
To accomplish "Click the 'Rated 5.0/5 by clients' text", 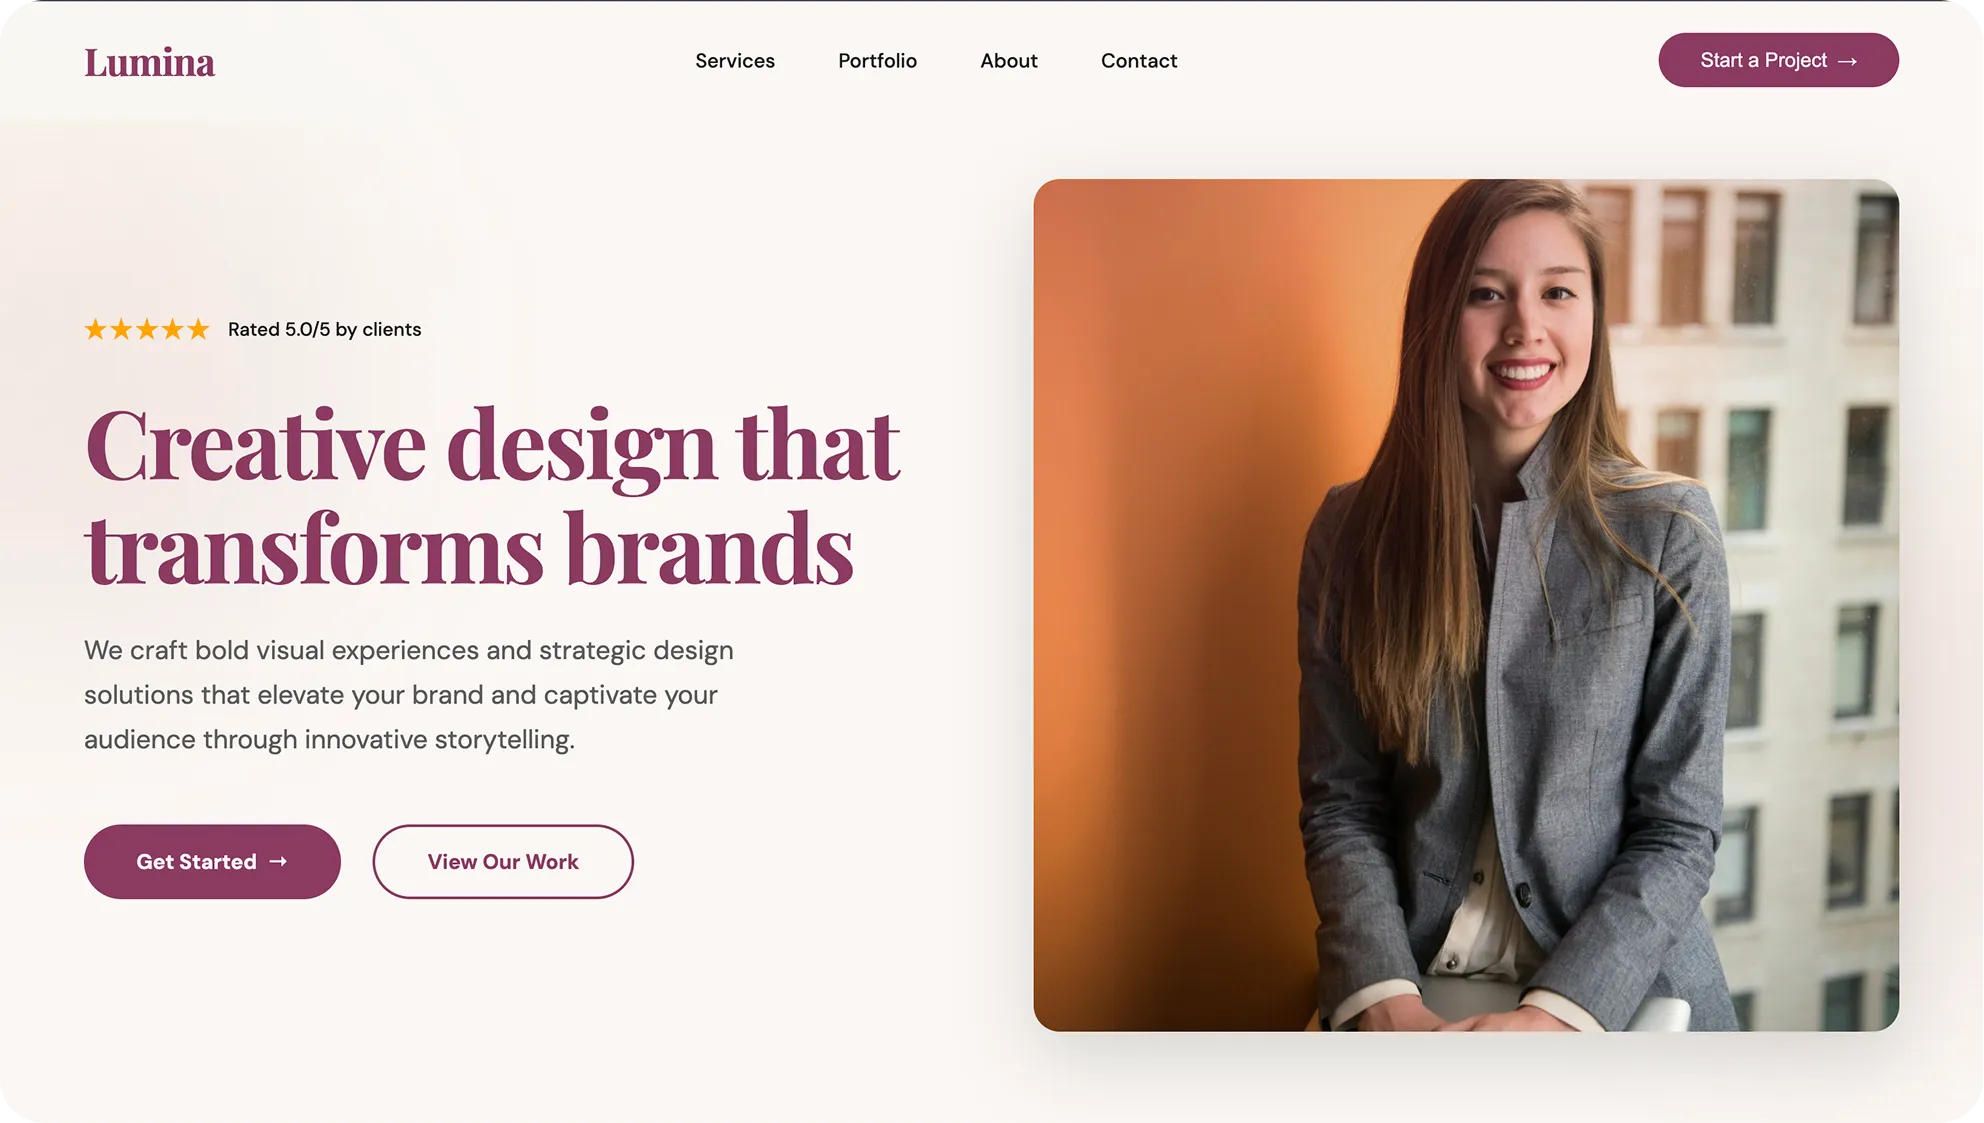I will 325,329.
